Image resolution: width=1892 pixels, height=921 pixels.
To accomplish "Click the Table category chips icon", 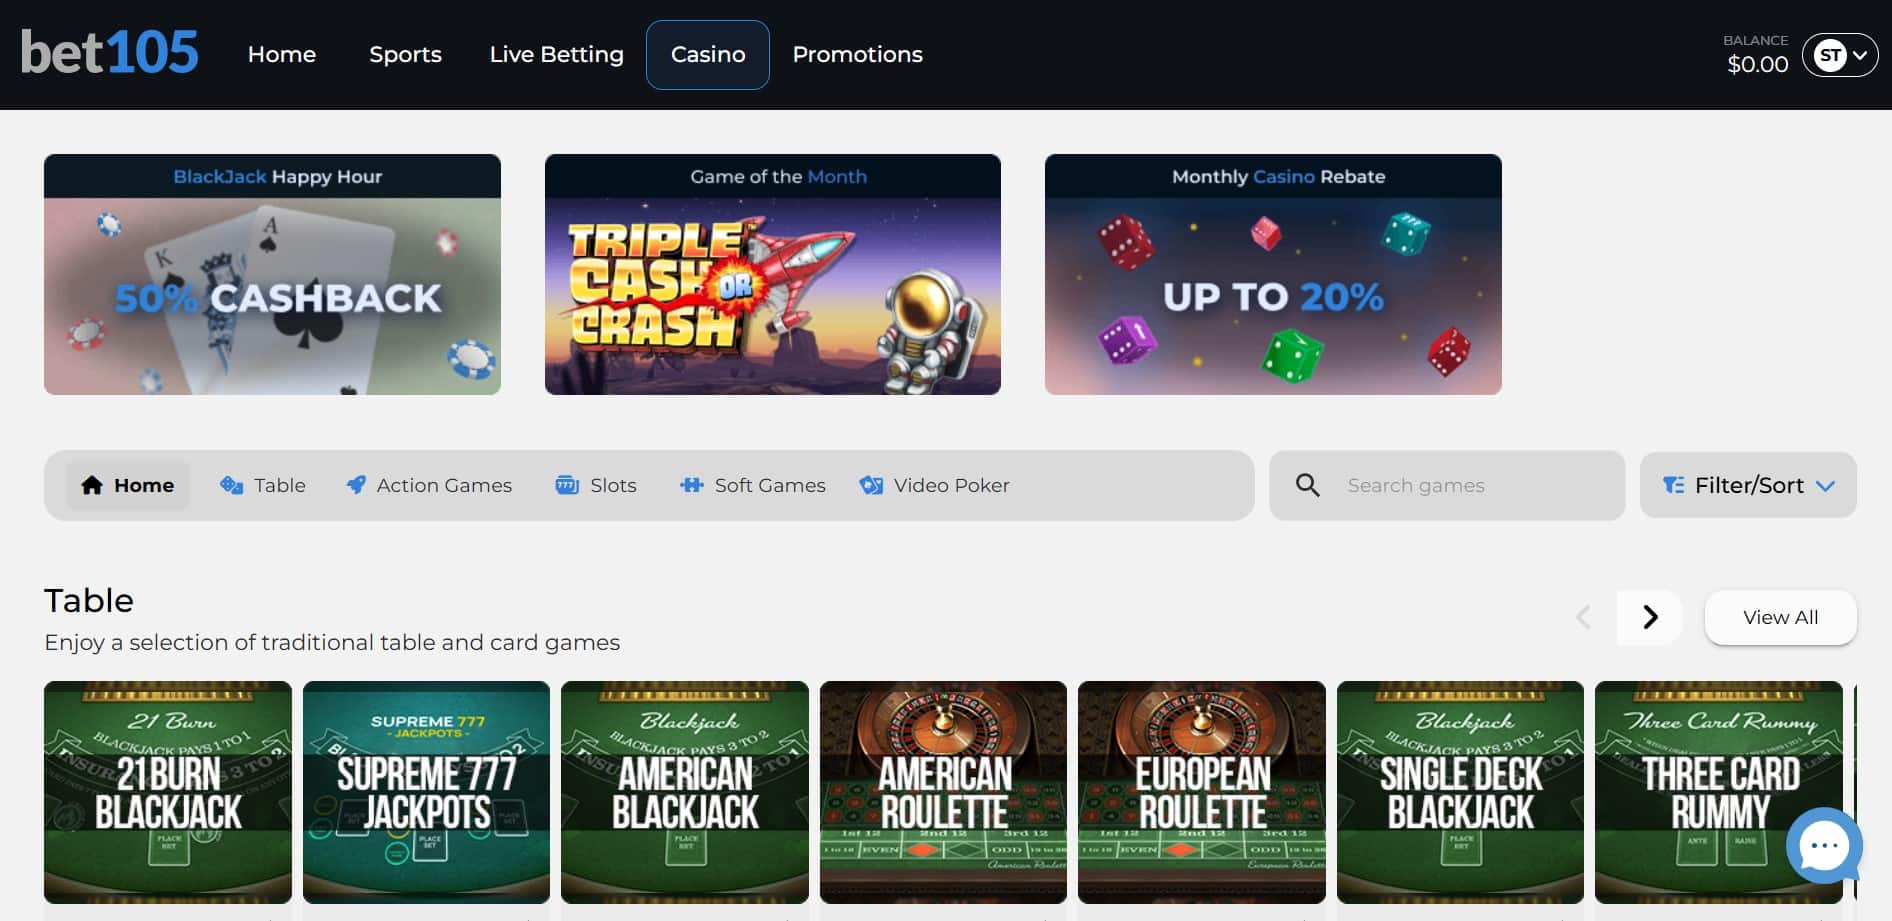I will [231, 485].
